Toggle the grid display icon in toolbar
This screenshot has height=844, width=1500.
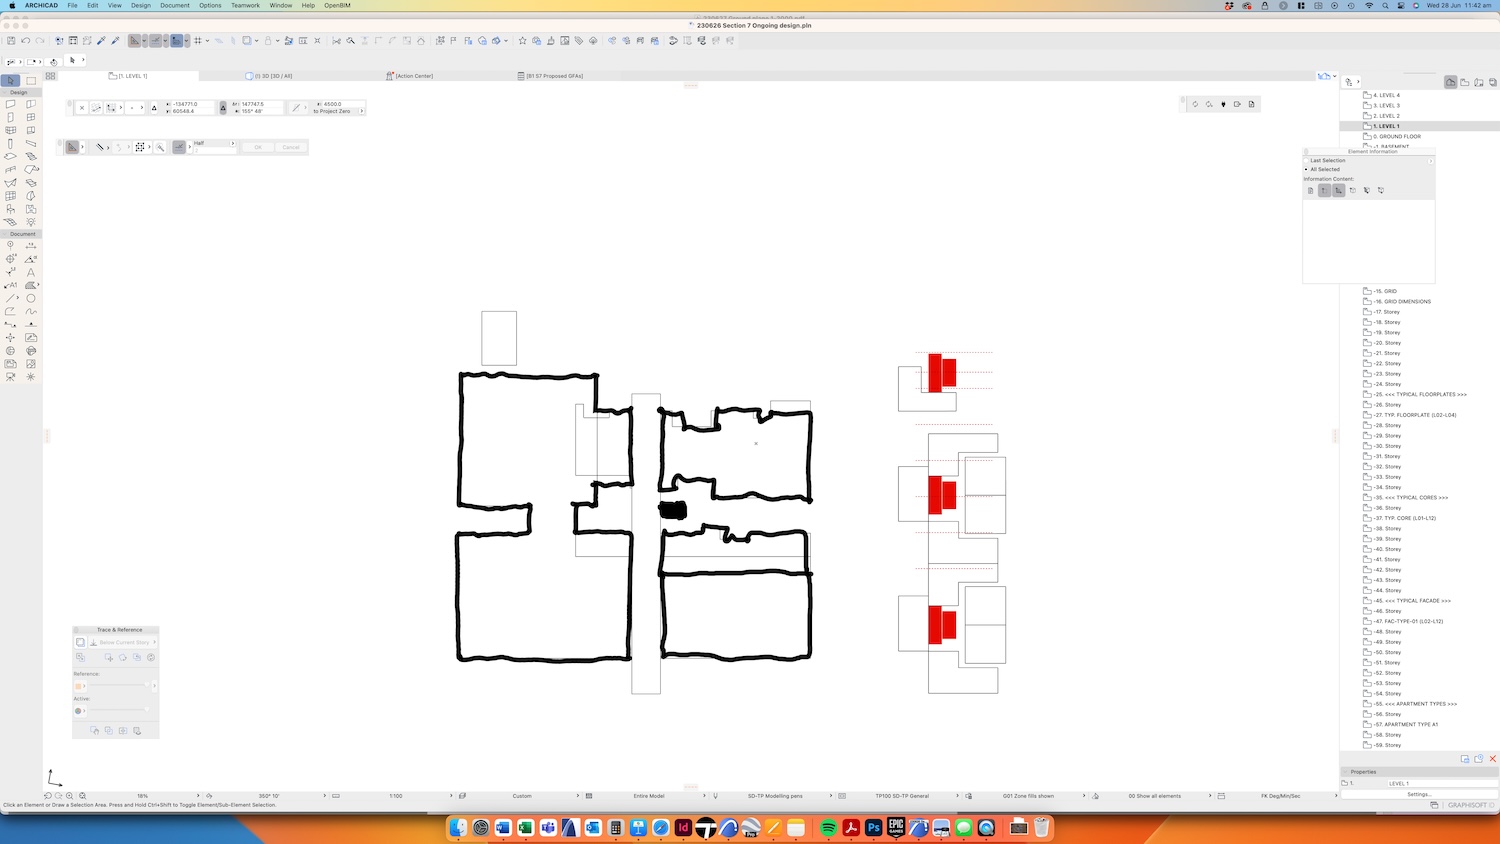pyautogui.click(x=198, y=41)
